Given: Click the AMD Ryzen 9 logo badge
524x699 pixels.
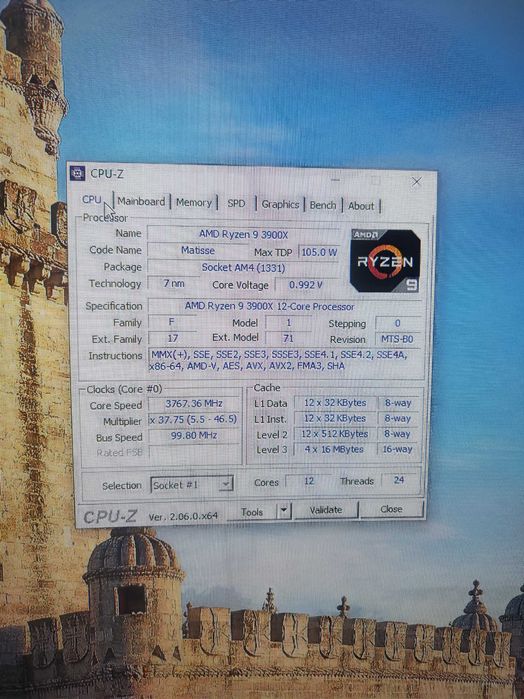Looking at the screenshot, I should click(x=385, y=261).
